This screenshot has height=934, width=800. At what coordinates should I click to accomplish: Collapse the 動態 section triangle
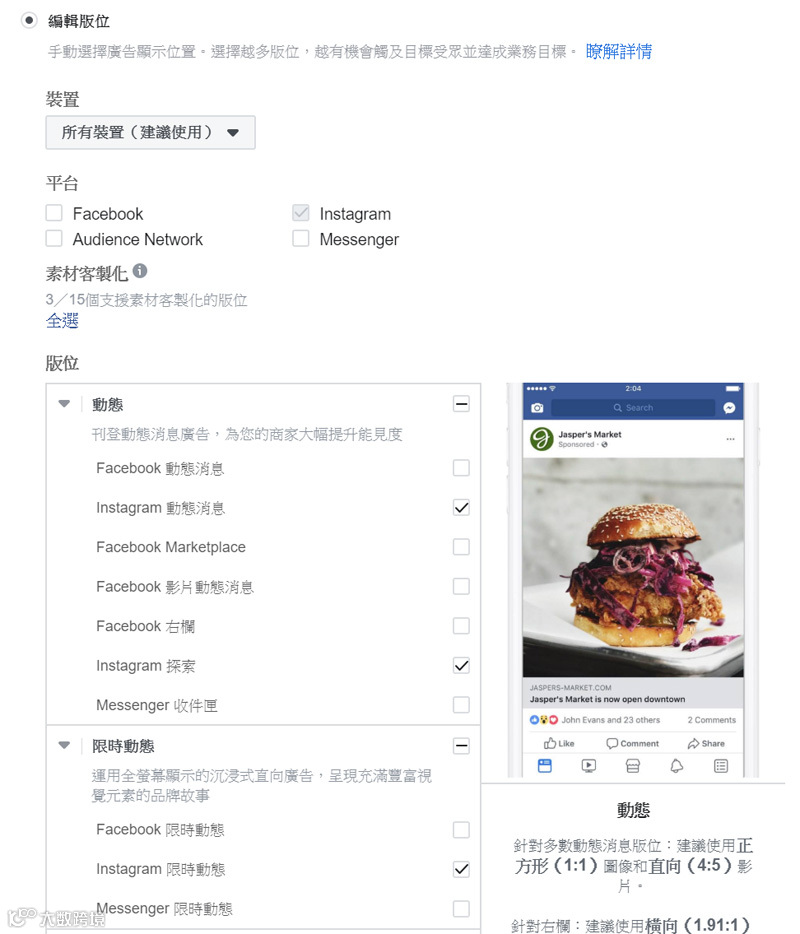click(64, 404)
